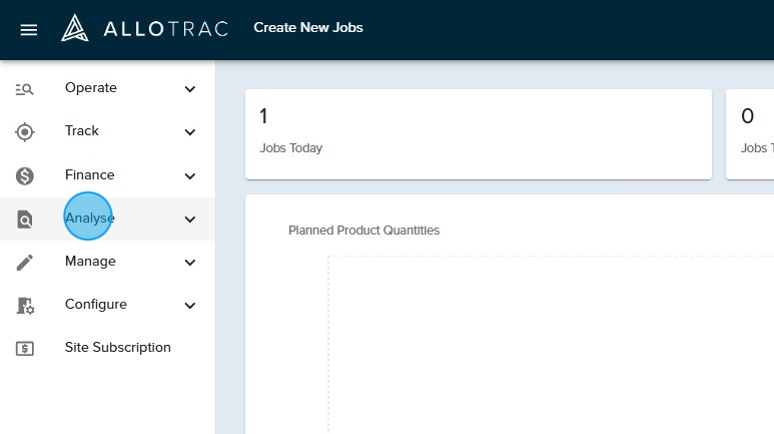Open the Site Subscription link
This screenshot has height=434, width=774.
click(x=117, y=347)
